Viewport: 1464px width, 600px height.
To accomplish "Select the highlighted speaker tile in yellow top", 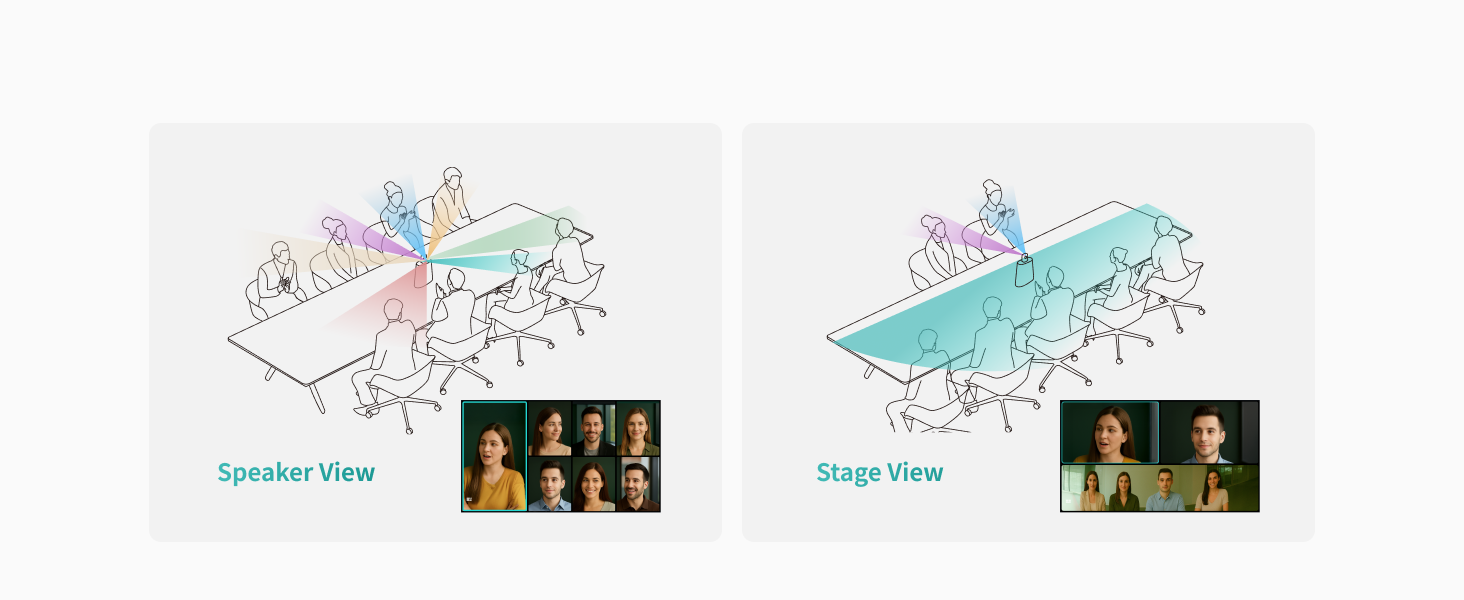I will [494, 456].
